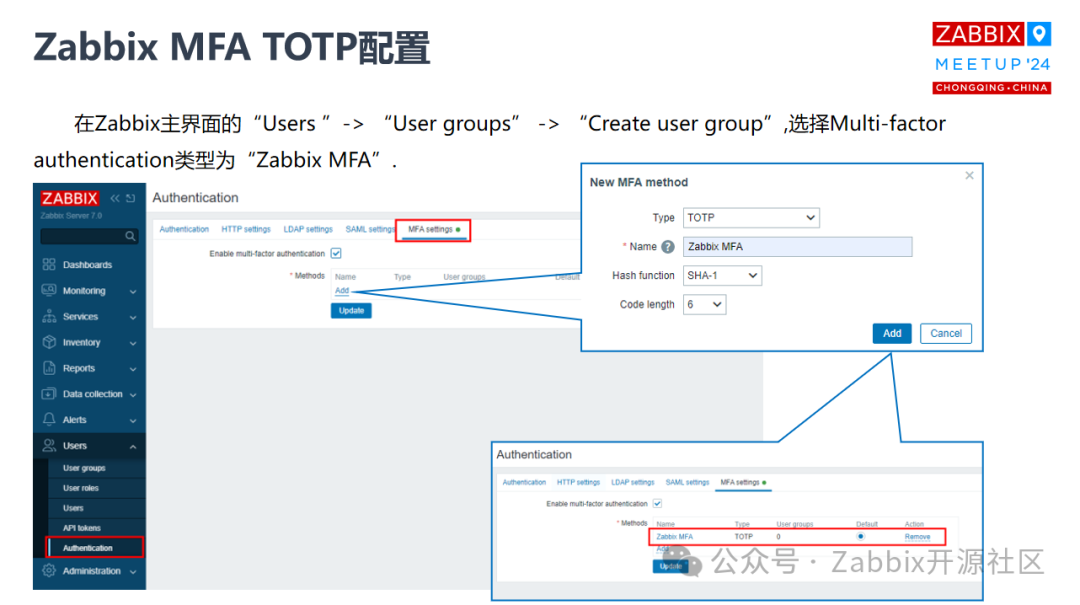Click the Add button in the New MFA method dialog

(892, 334)
